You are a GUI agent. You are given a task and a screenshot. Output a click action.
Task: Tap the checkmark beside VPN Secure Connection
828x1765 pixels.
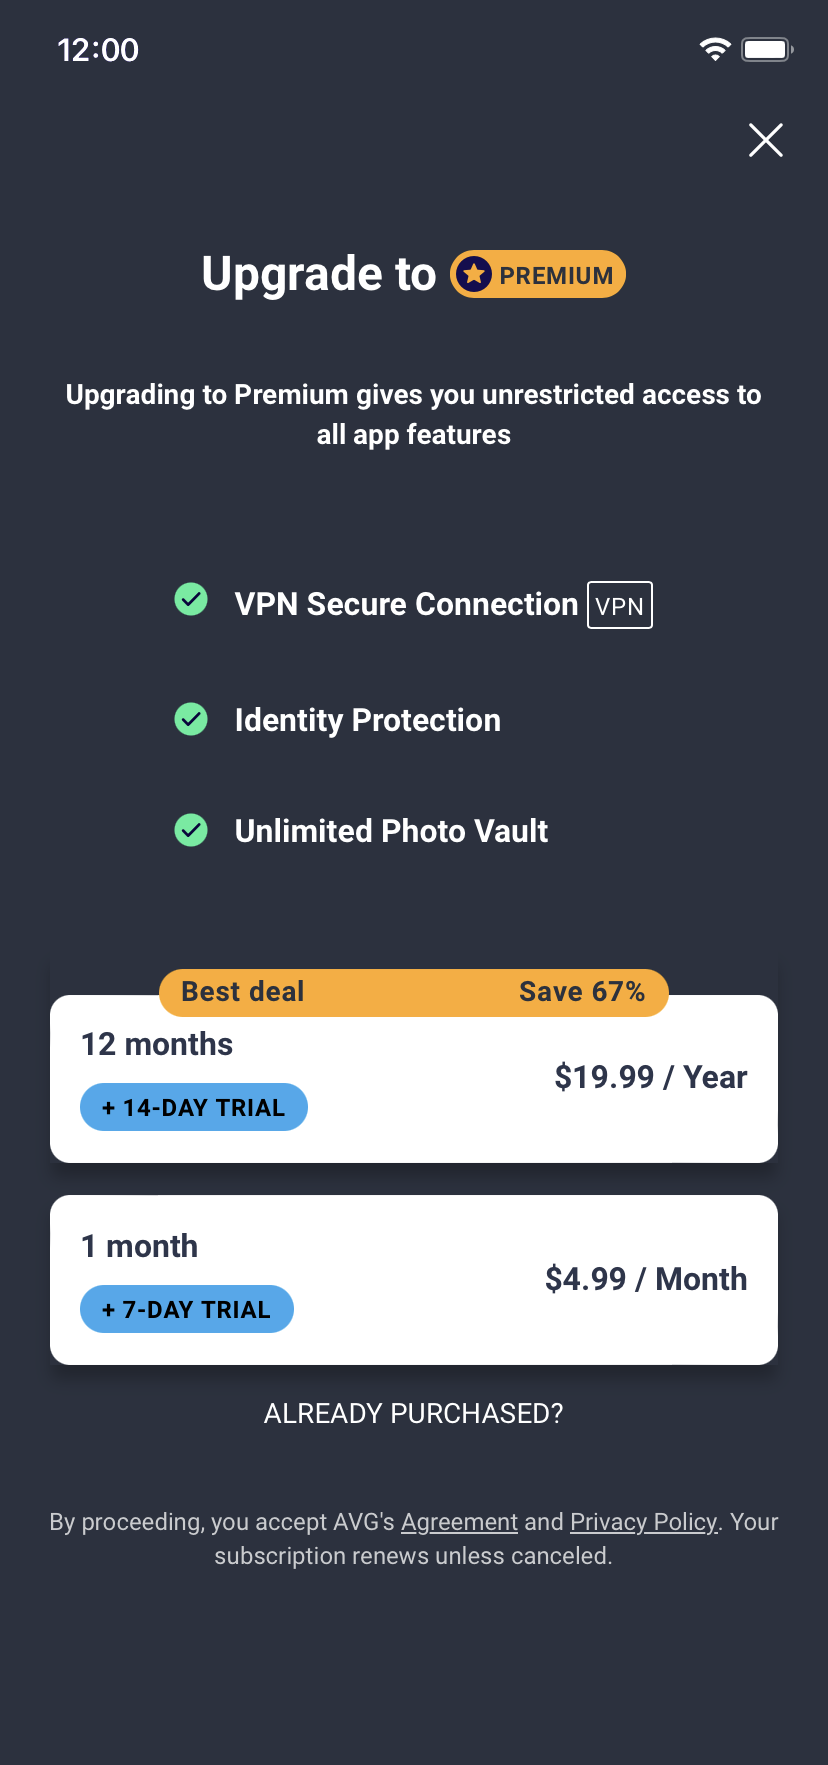click(191, 600)
